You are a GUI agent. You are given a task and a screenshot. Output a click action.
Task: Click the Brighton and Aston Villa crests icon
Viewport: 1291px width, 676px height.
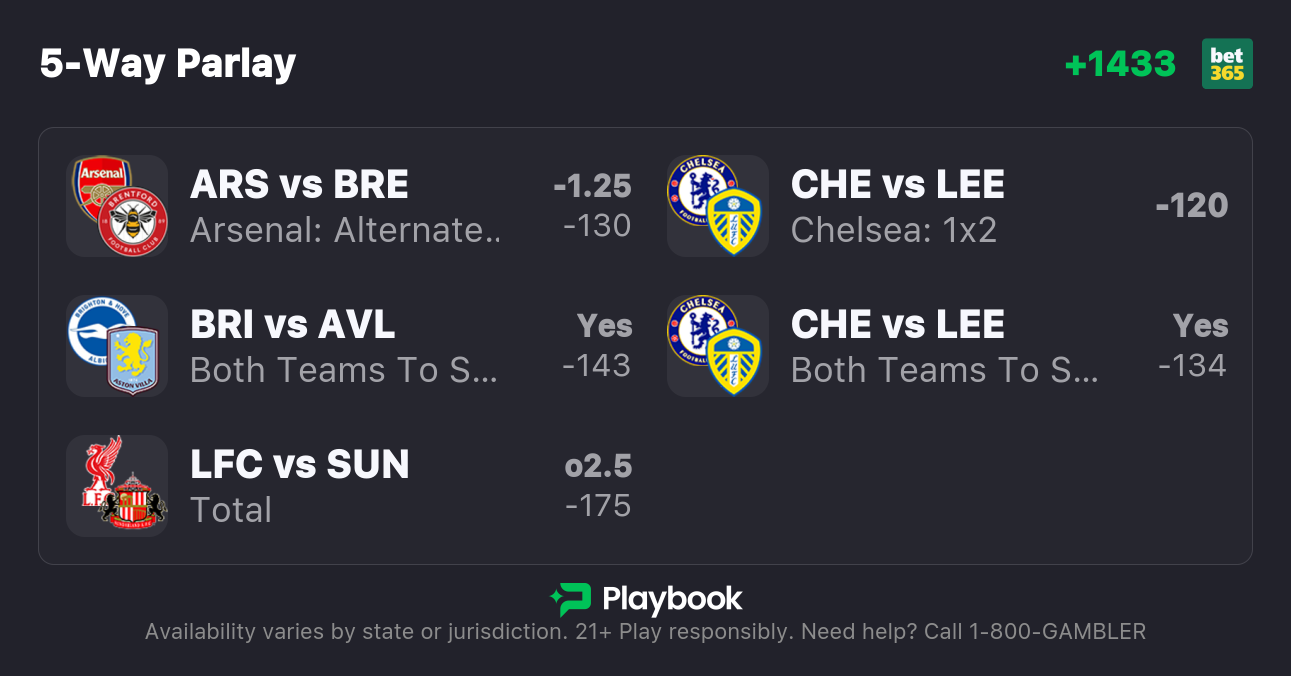(x=117, y=346)
